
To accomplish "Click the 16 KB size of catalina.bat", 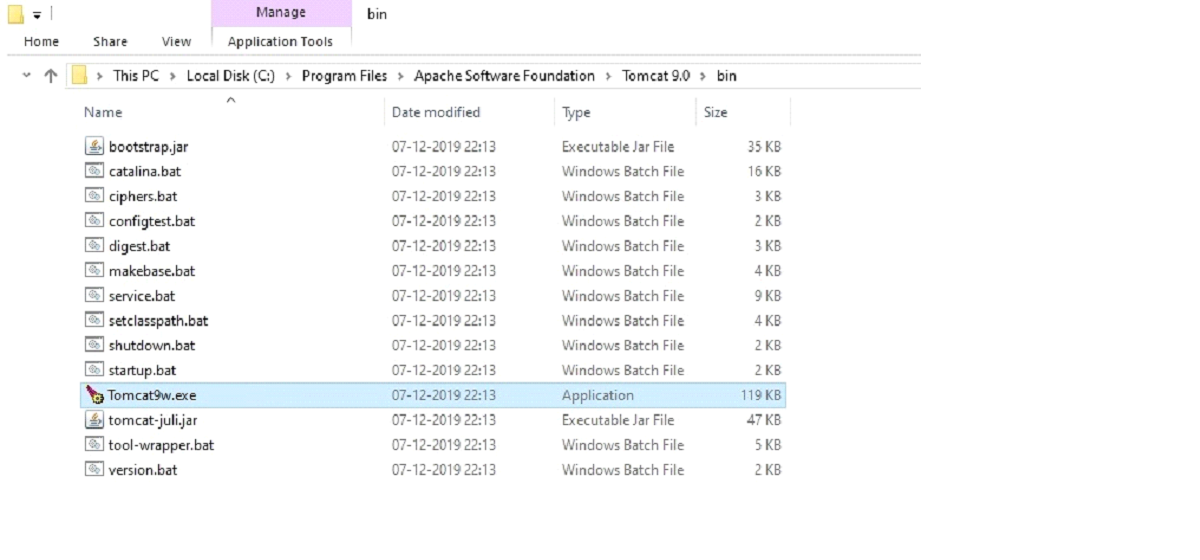I will [766, 171].
